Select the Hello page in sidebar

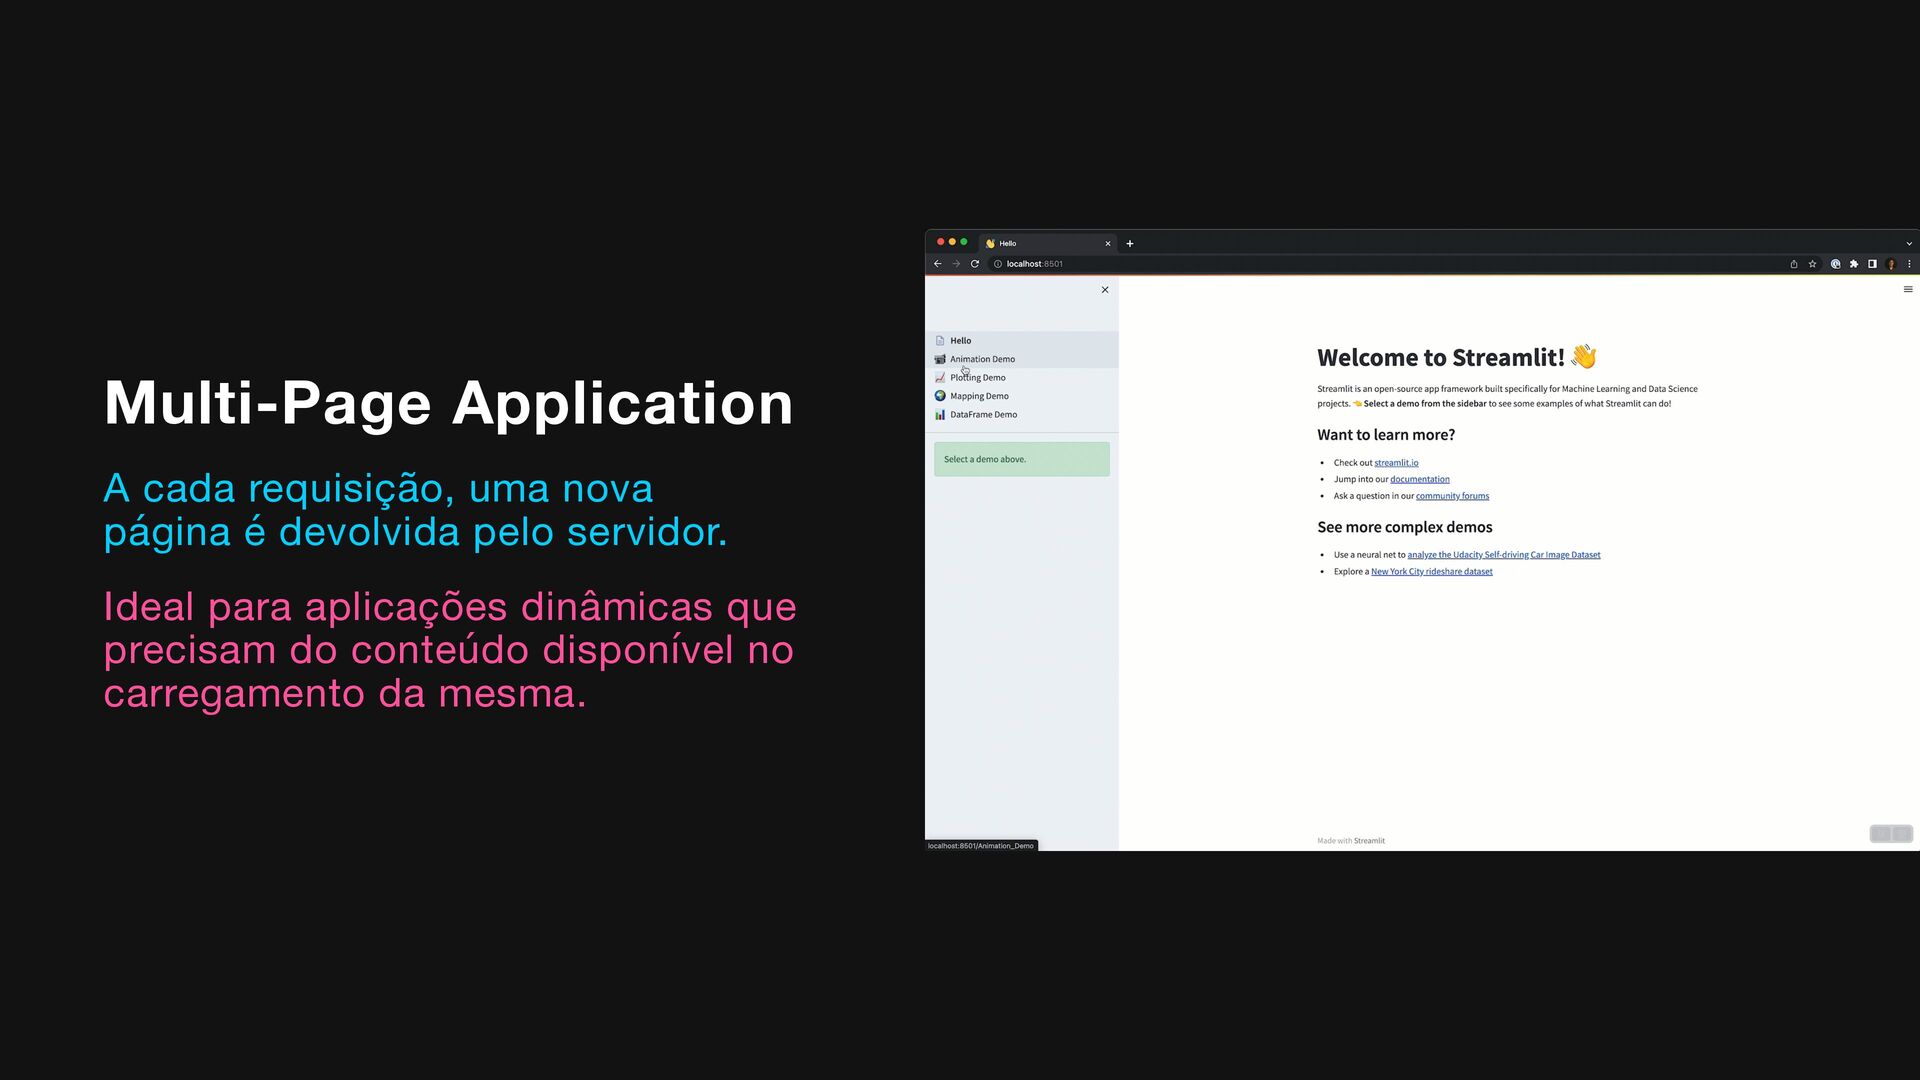pyautogui.click(x=1022, y=341)
